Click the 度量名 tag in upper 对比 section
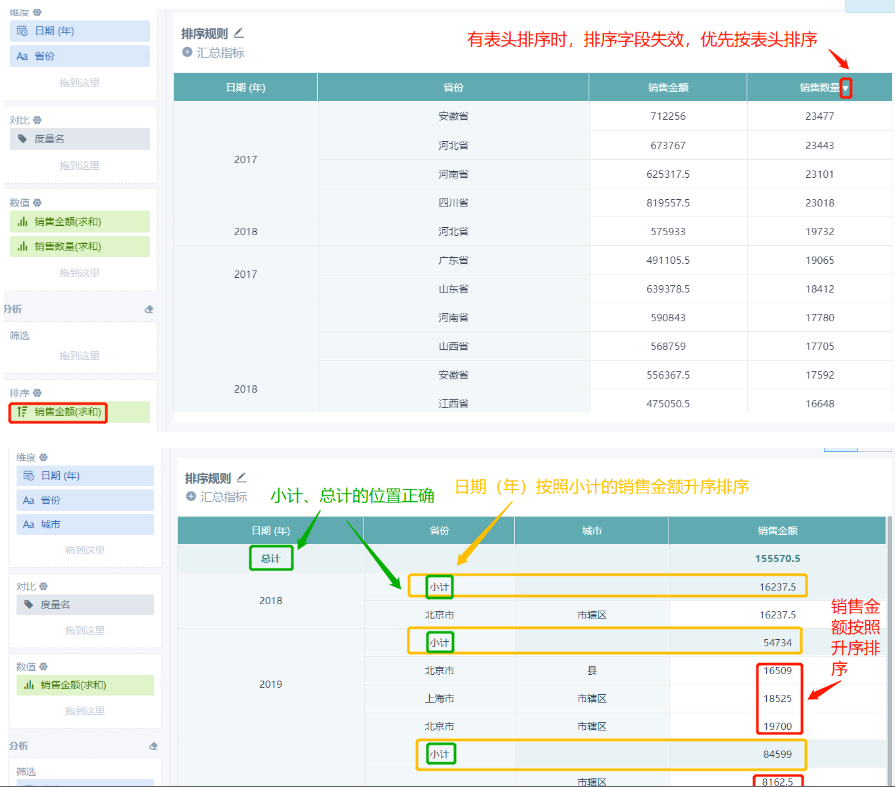This screenshot has height=787, width=895. (80, 139)
